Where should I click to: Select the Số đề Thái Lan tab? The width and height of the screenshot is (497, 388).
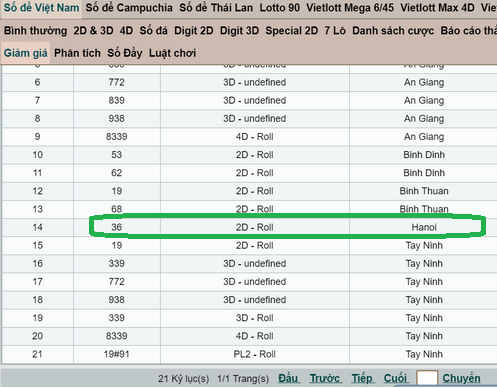coord(216,7)
